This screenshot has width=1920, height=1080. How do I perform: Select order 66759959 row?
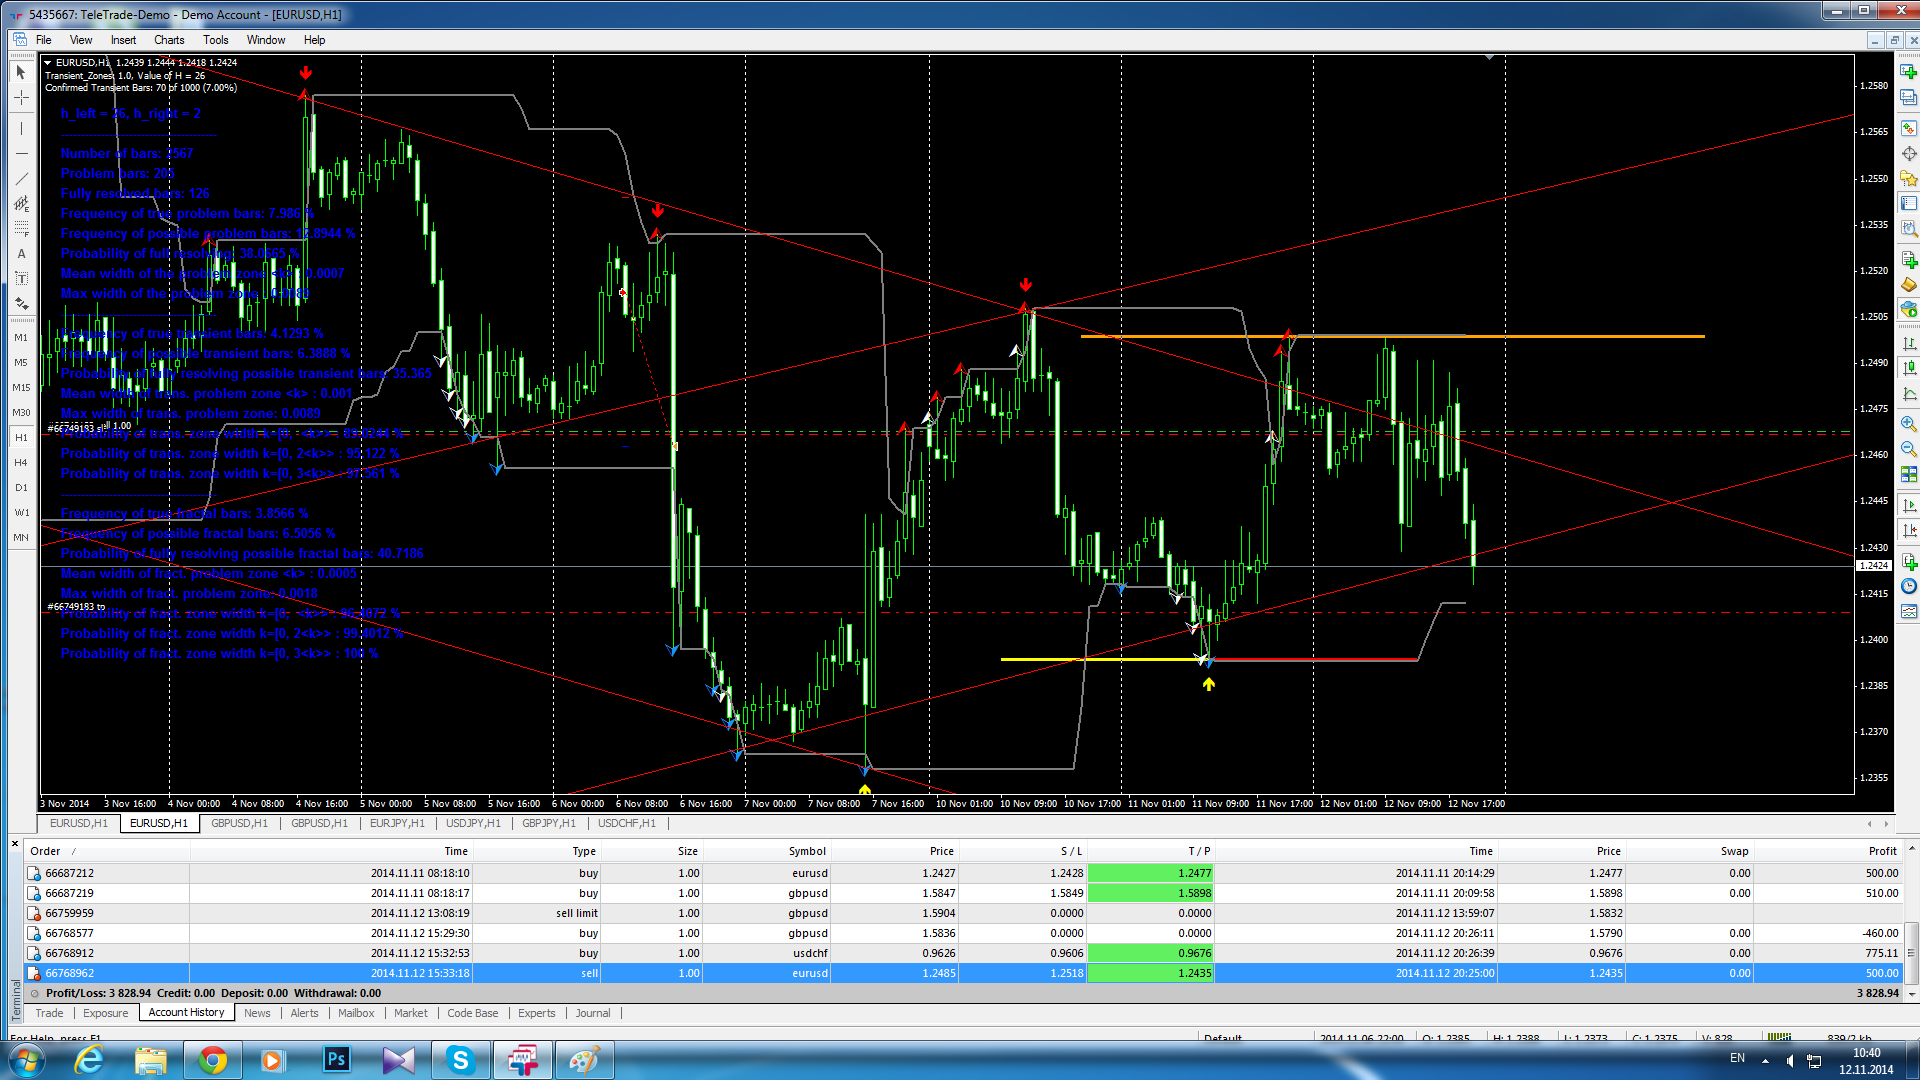tap(963, 913)
